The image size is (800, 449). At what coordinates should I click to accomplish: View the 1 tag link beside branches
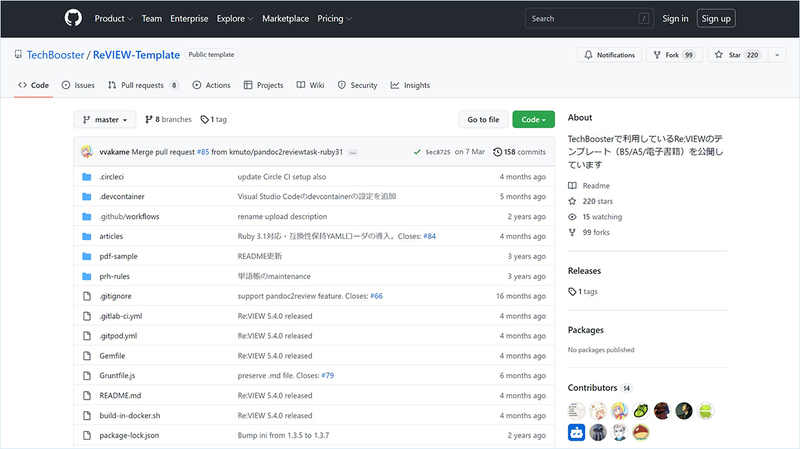[x=214, y=119]
